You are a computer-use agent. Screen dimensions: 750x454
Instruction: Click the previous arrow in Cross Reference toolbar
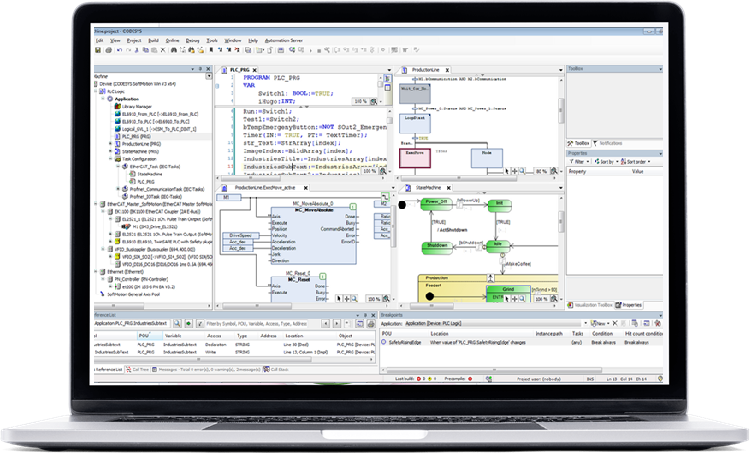click(326, 324)
